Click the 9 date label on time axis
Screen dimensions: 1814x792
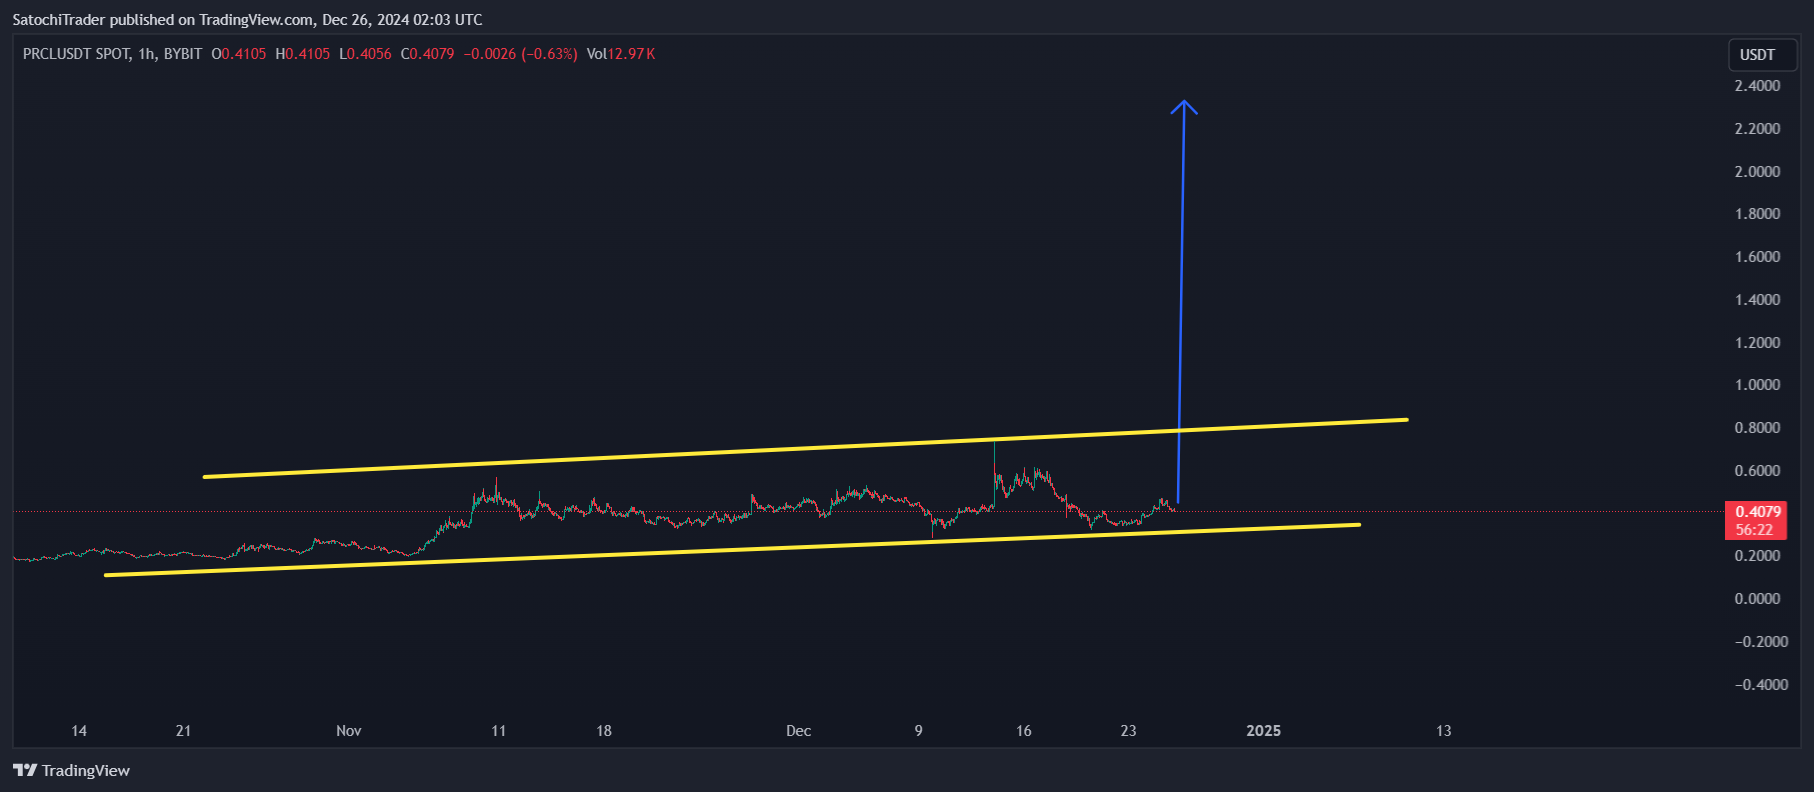point(918,731)
